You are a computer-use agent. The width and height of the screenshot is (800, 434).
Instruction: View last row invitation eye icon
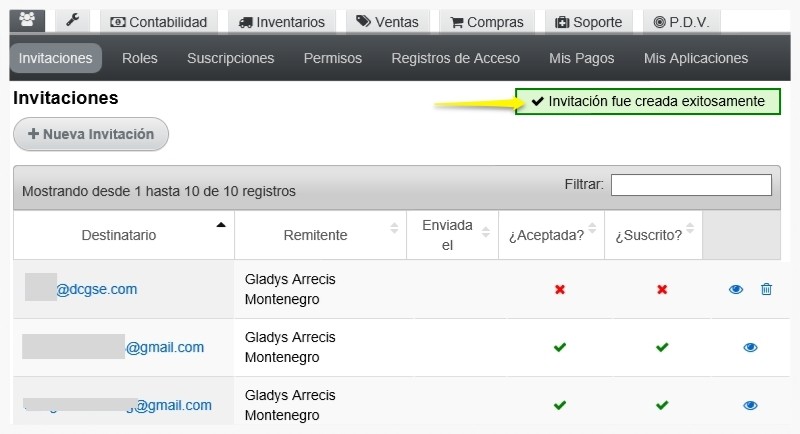[750, 406]
